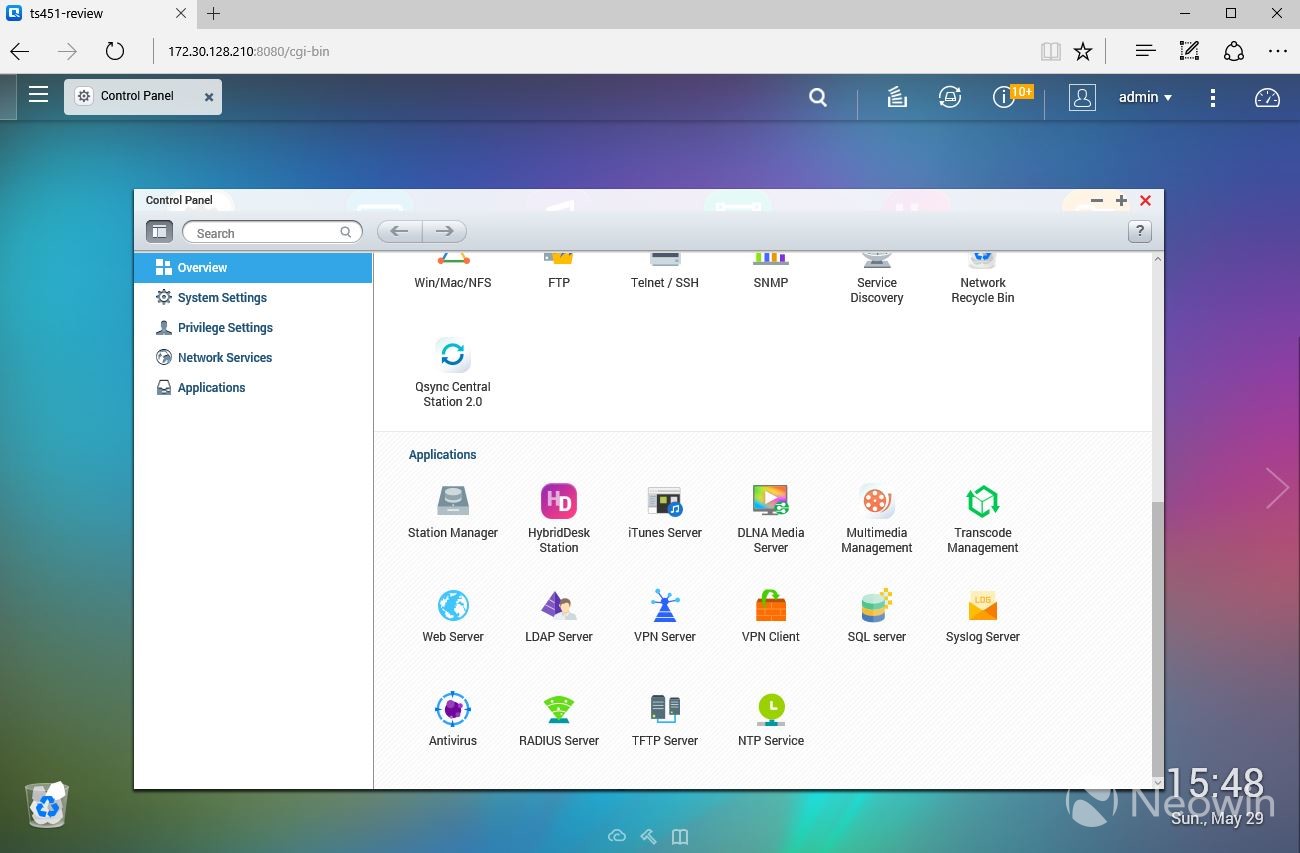Click the QTS search magnifier icon

pyautogui.click(x=818, y=97)
